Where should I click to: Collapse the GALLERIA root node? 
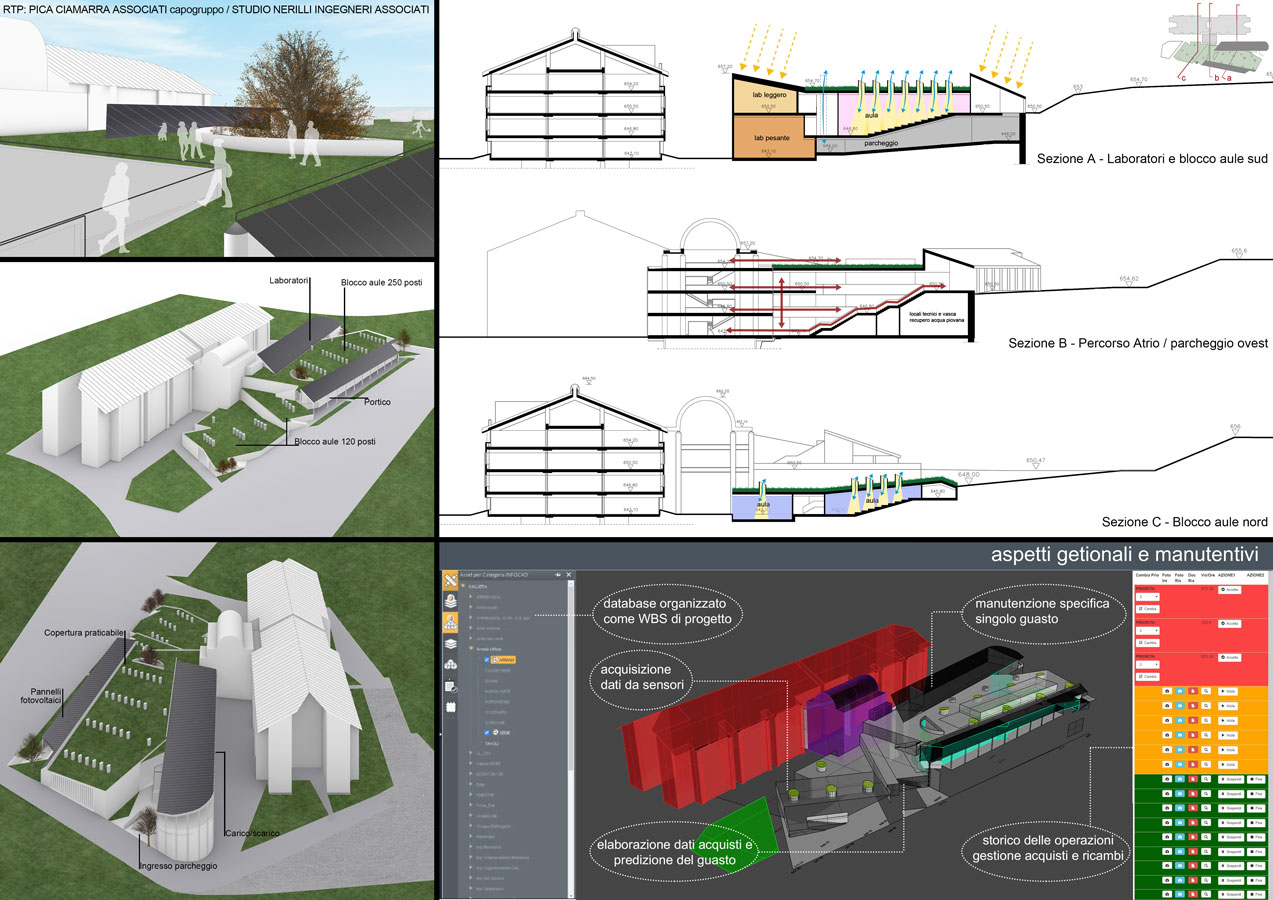coord(463,586)
